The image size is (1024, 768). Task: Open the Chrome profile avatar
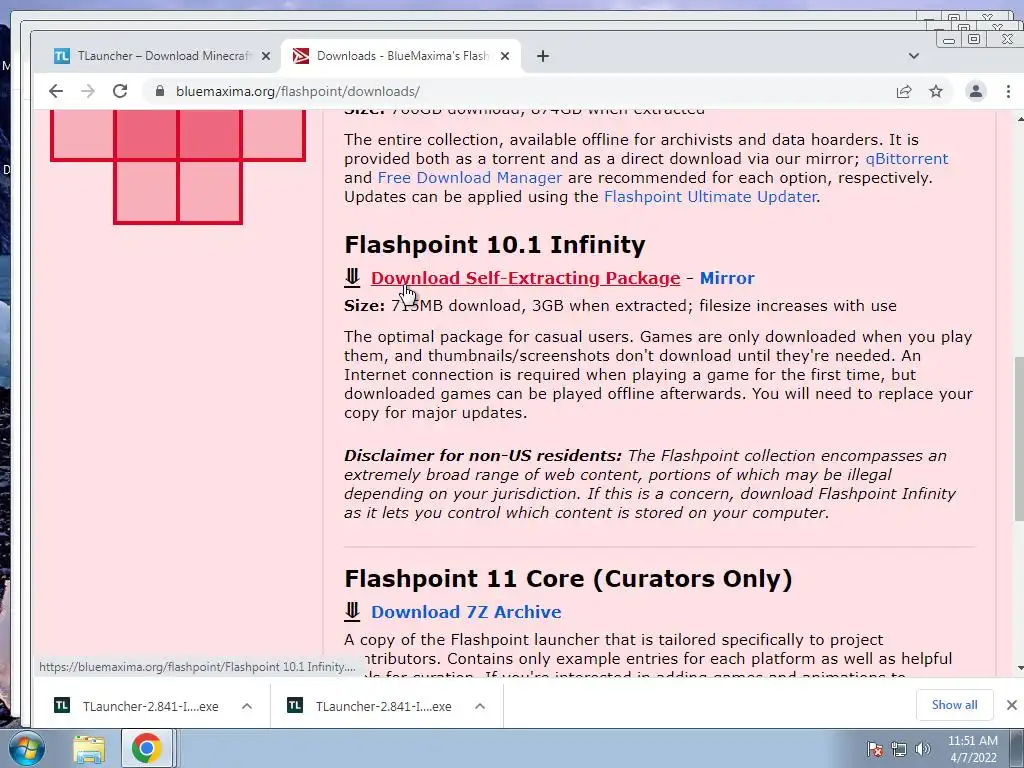[x=976, y=91]
